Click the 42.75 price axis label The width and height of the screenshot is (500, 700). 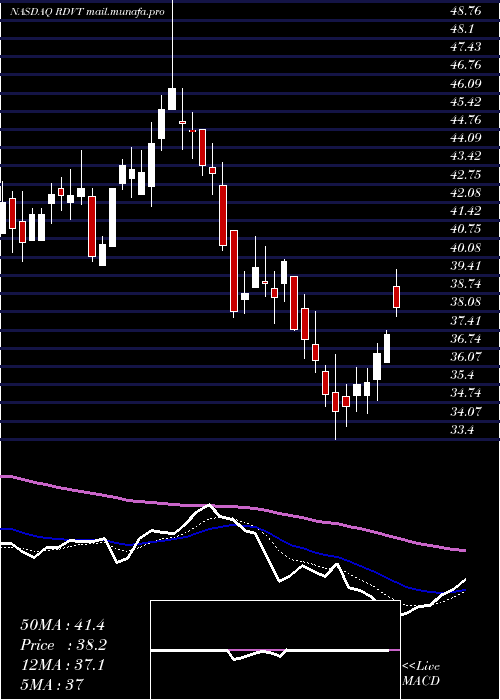[x=465, y=175]
